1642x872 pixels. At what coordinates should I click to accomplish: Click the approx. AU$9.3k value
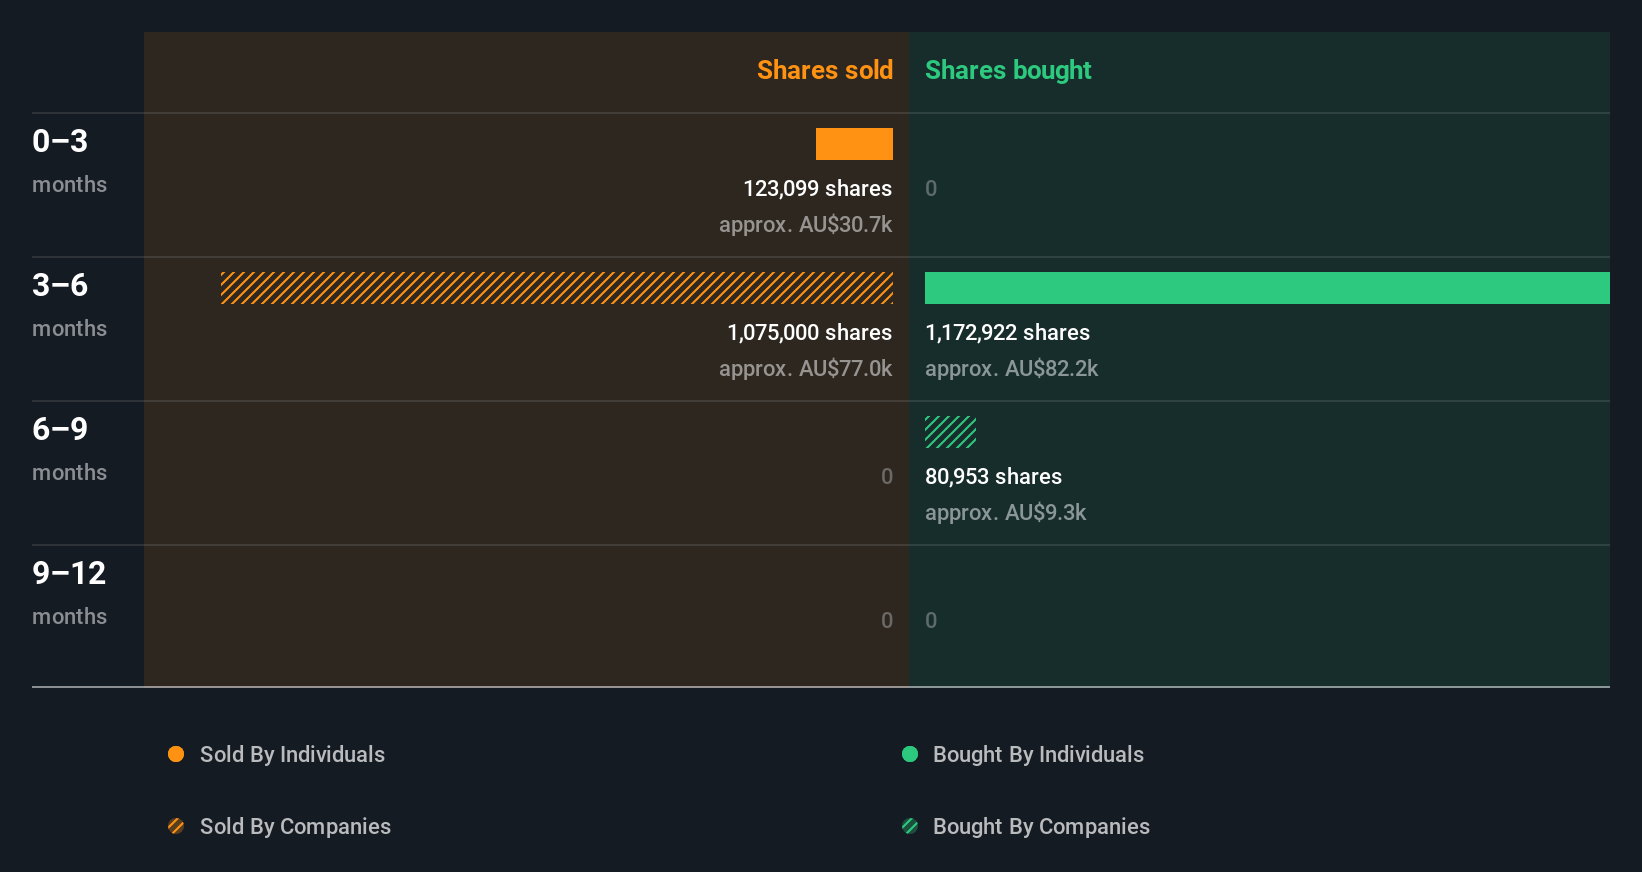click(x=1005, y=512)
